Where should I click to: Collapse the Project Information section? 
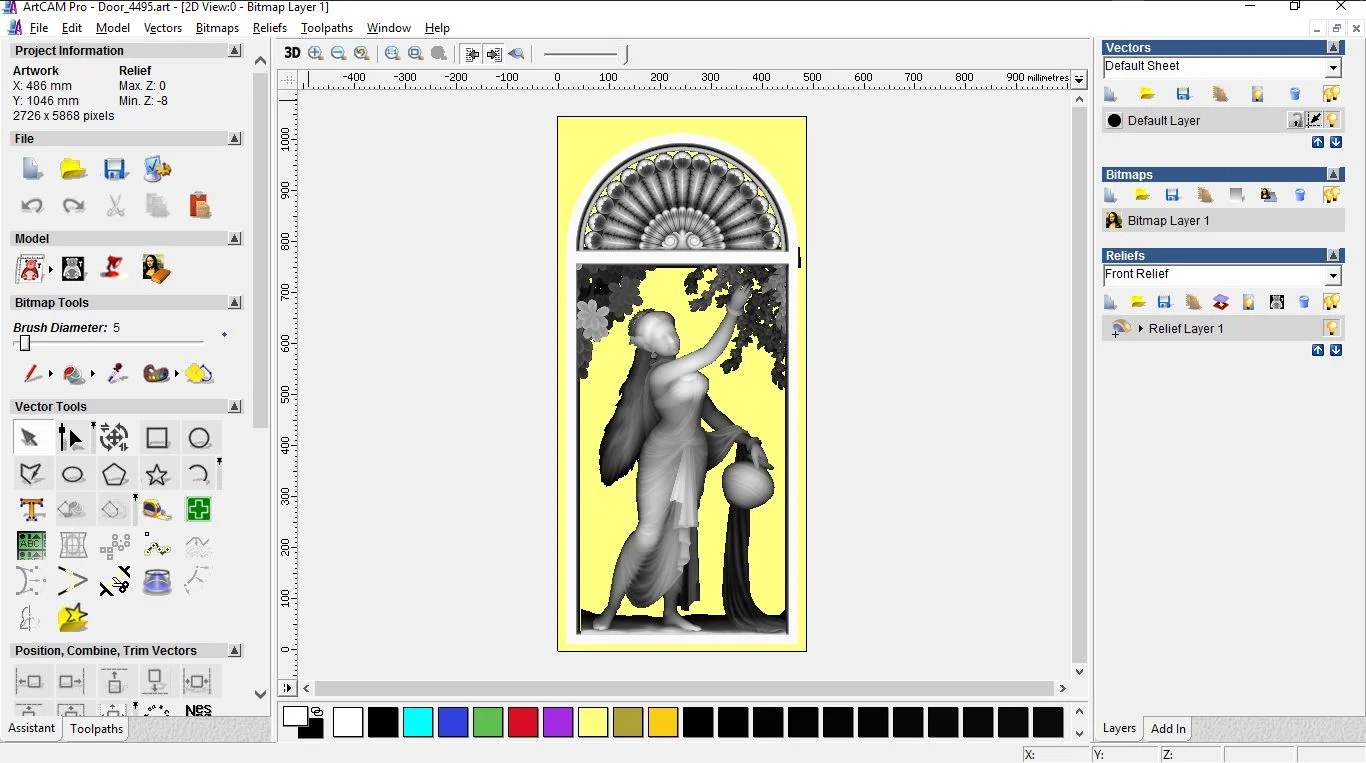(234, 51)
